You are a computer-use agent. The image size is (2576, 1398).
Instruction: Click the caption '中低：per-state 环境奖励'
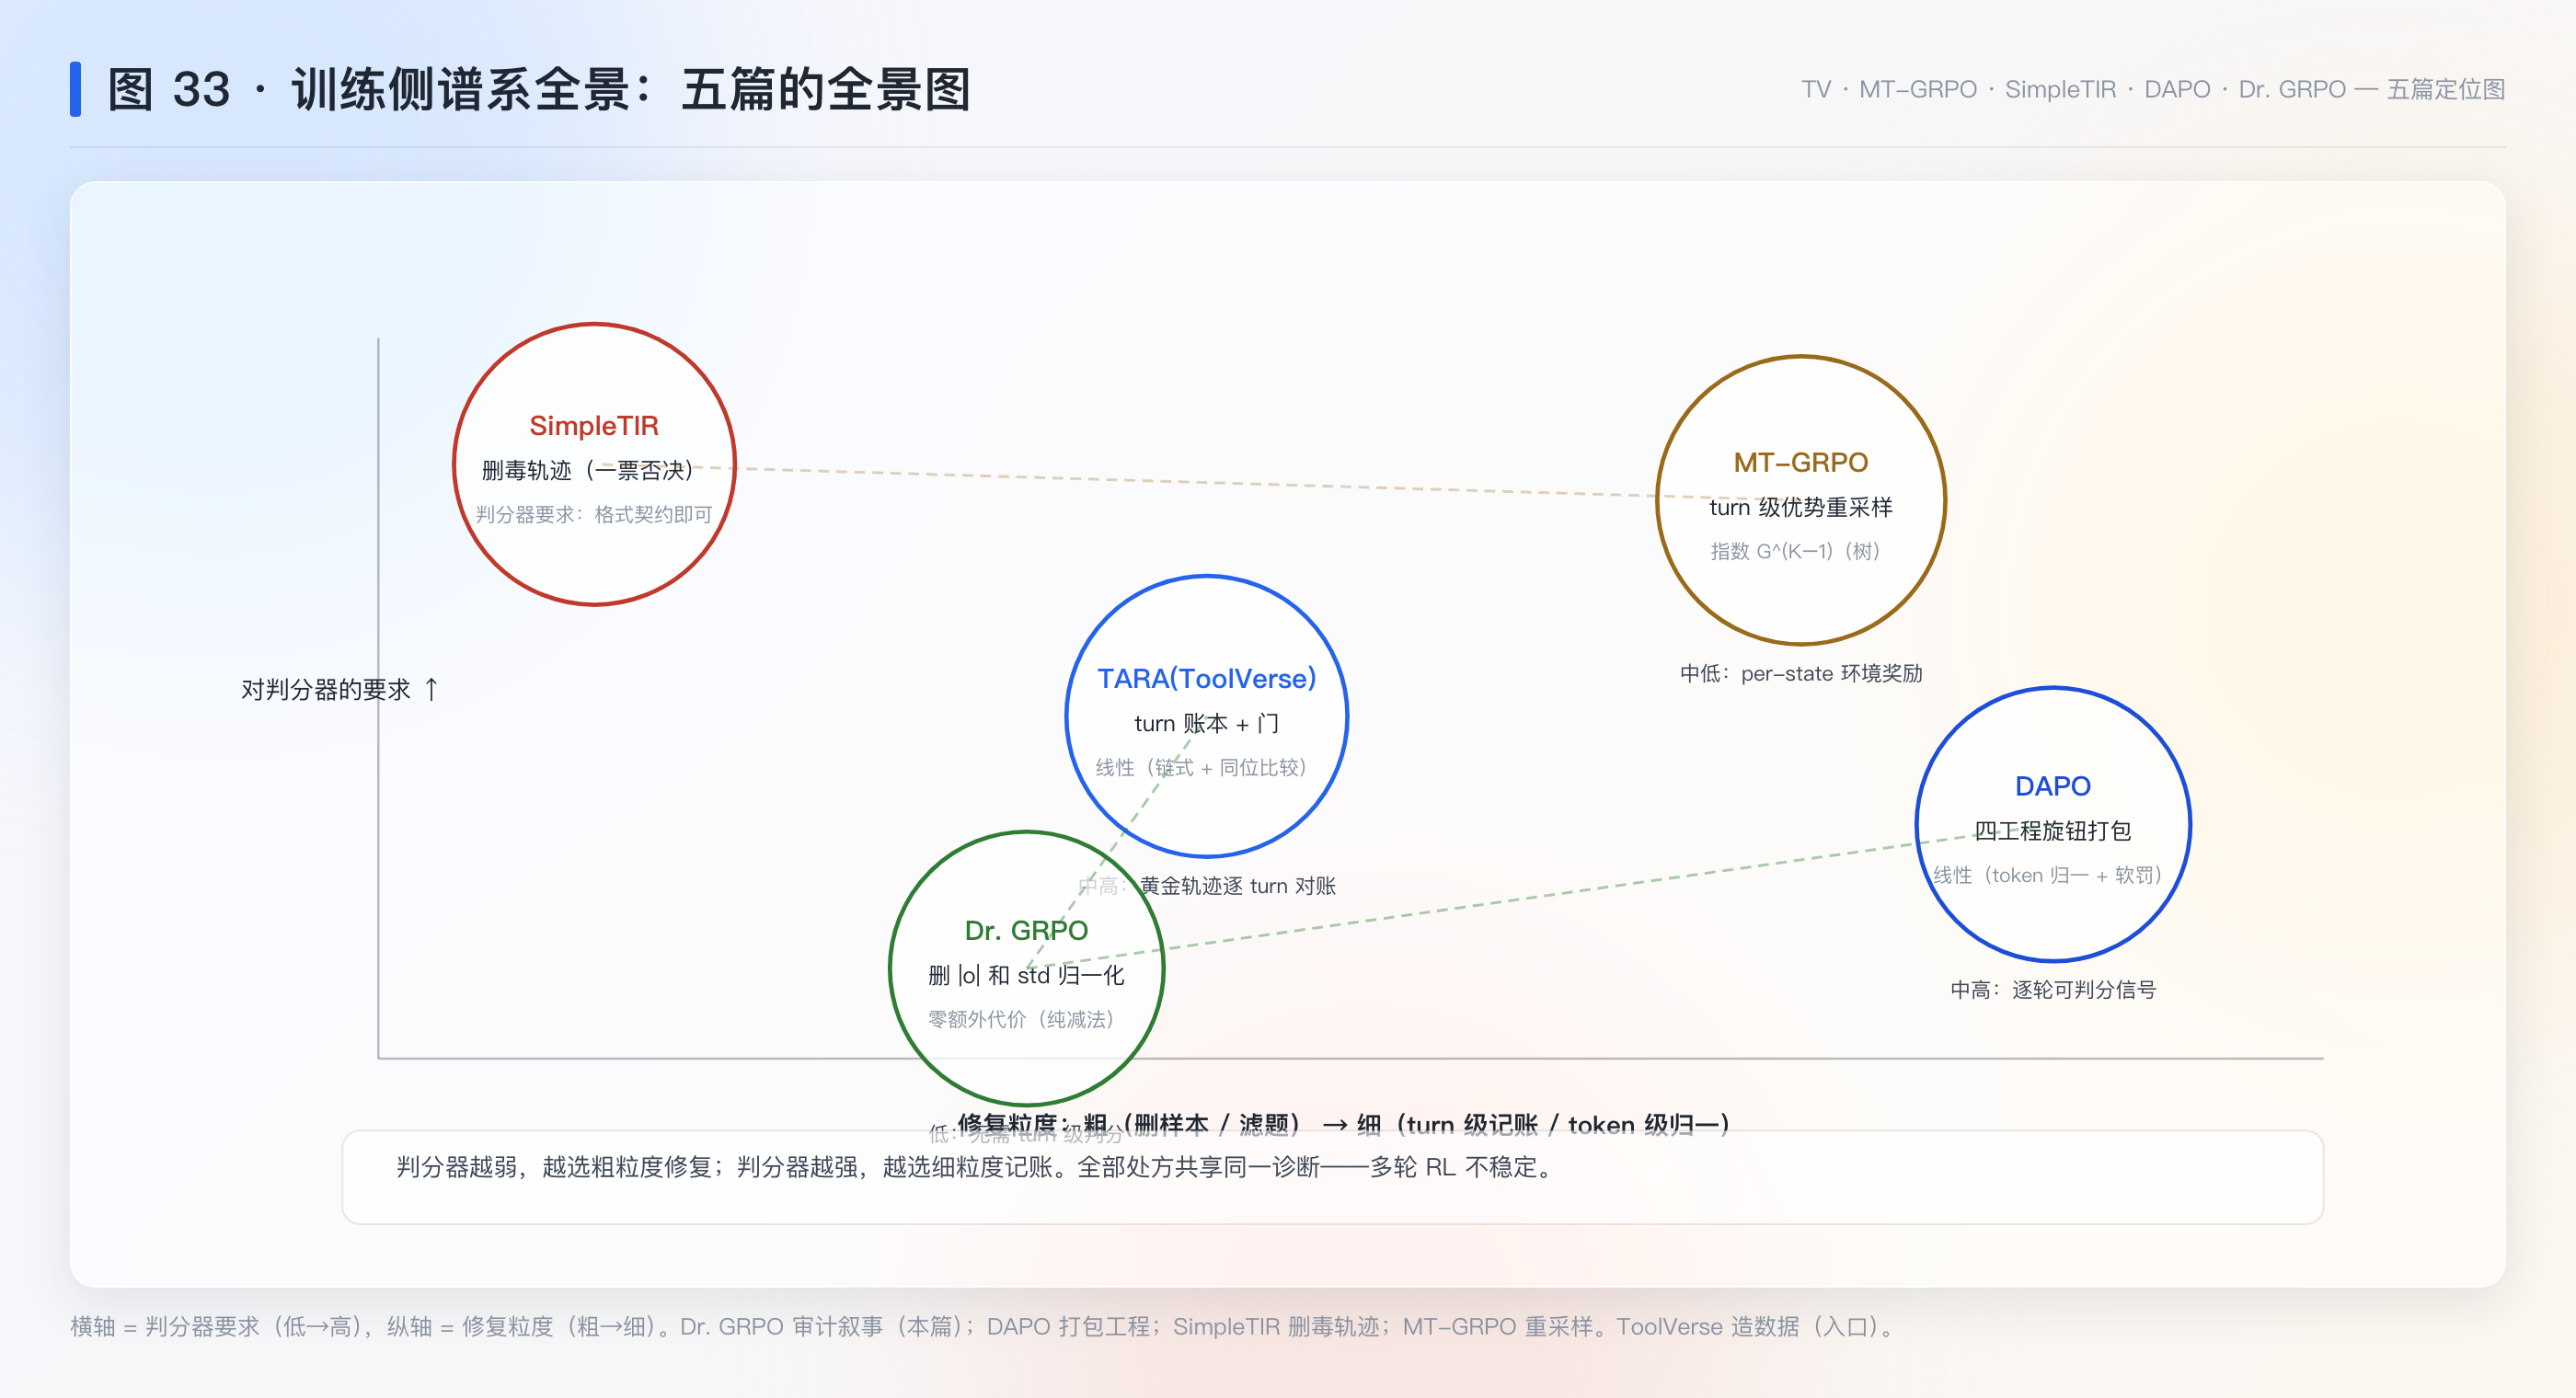tap(1800, 673)
